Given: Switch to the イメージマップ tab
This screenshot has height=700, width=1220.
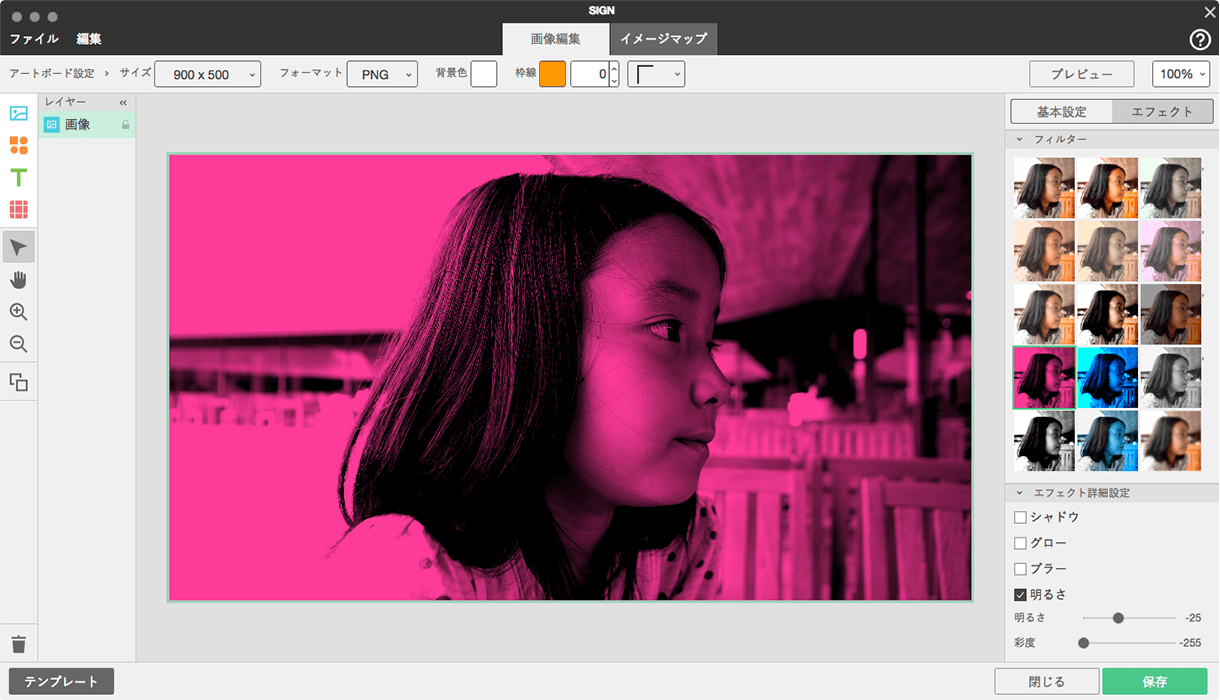Looking at the screenshot, I should 664,39.
